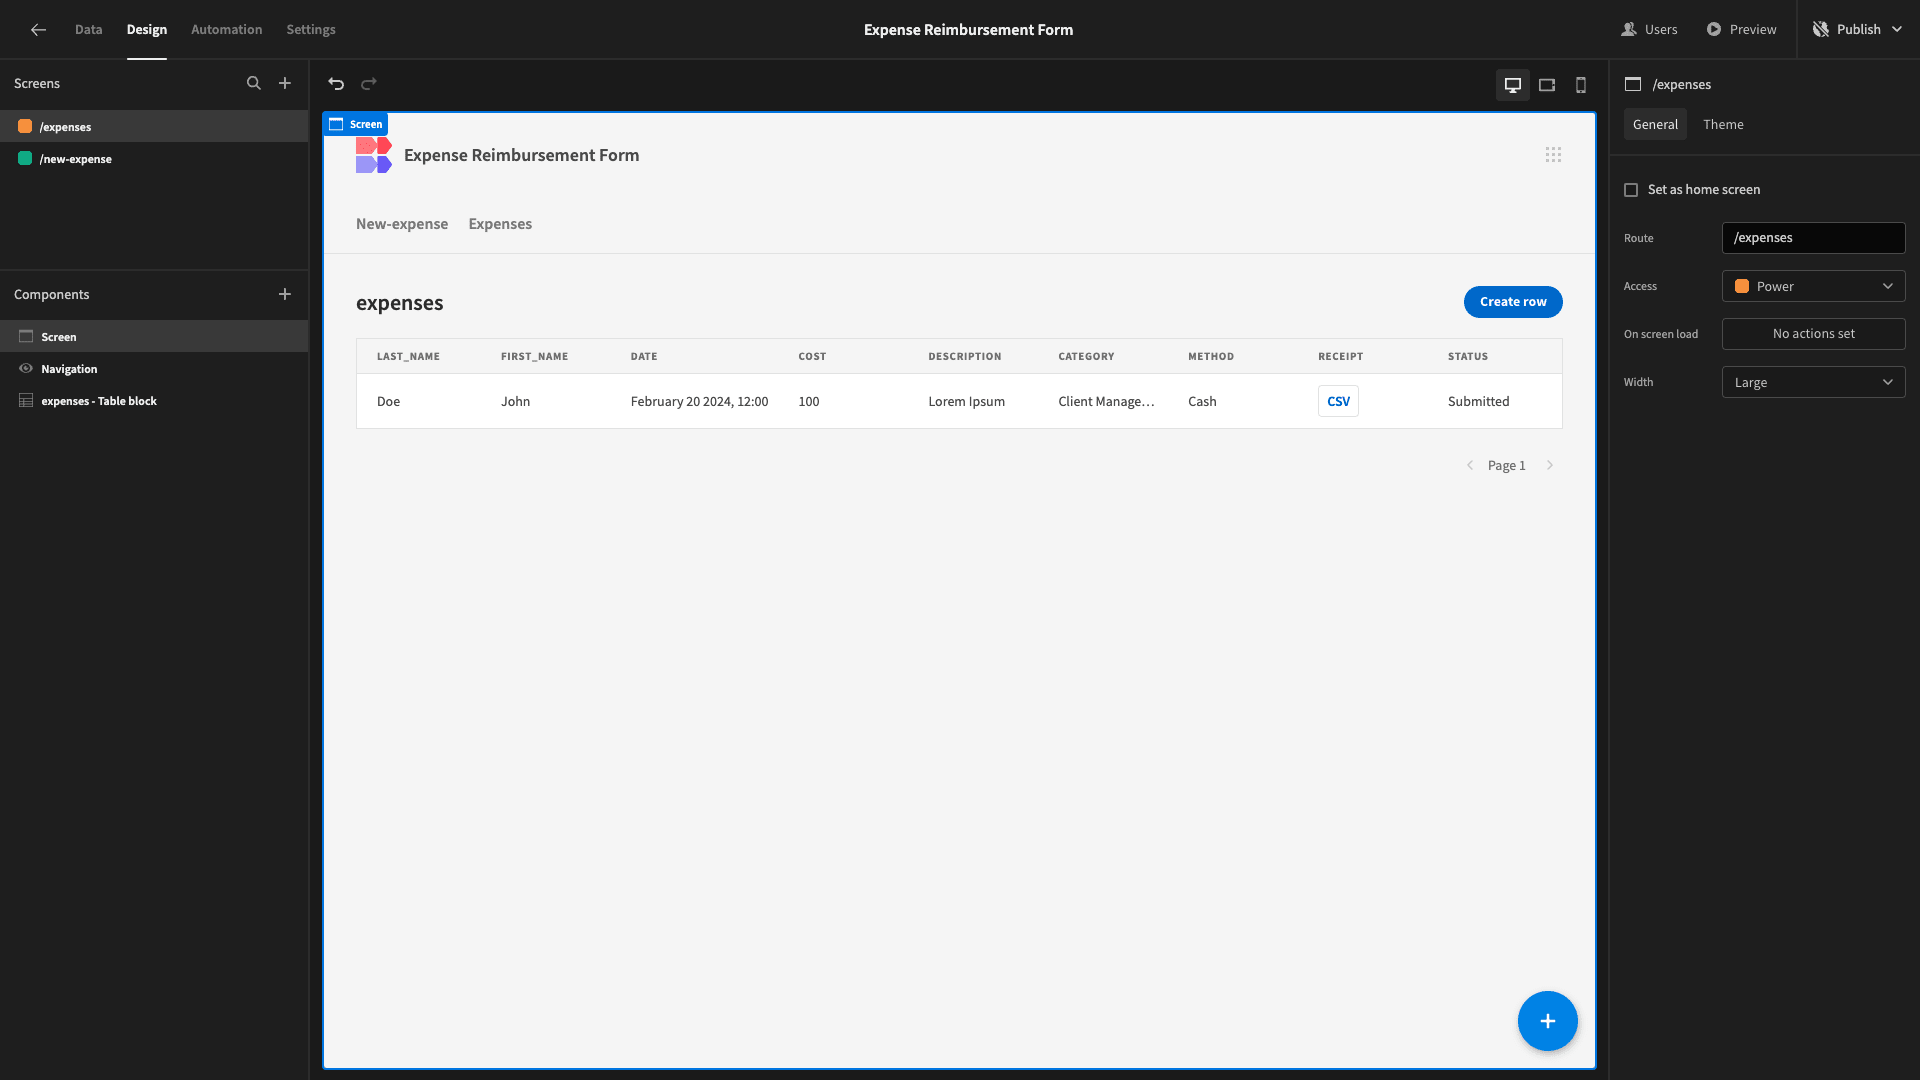Switch to mobile preview icon
This screenshot has height=1080, width=1920.
point(1581,85)
